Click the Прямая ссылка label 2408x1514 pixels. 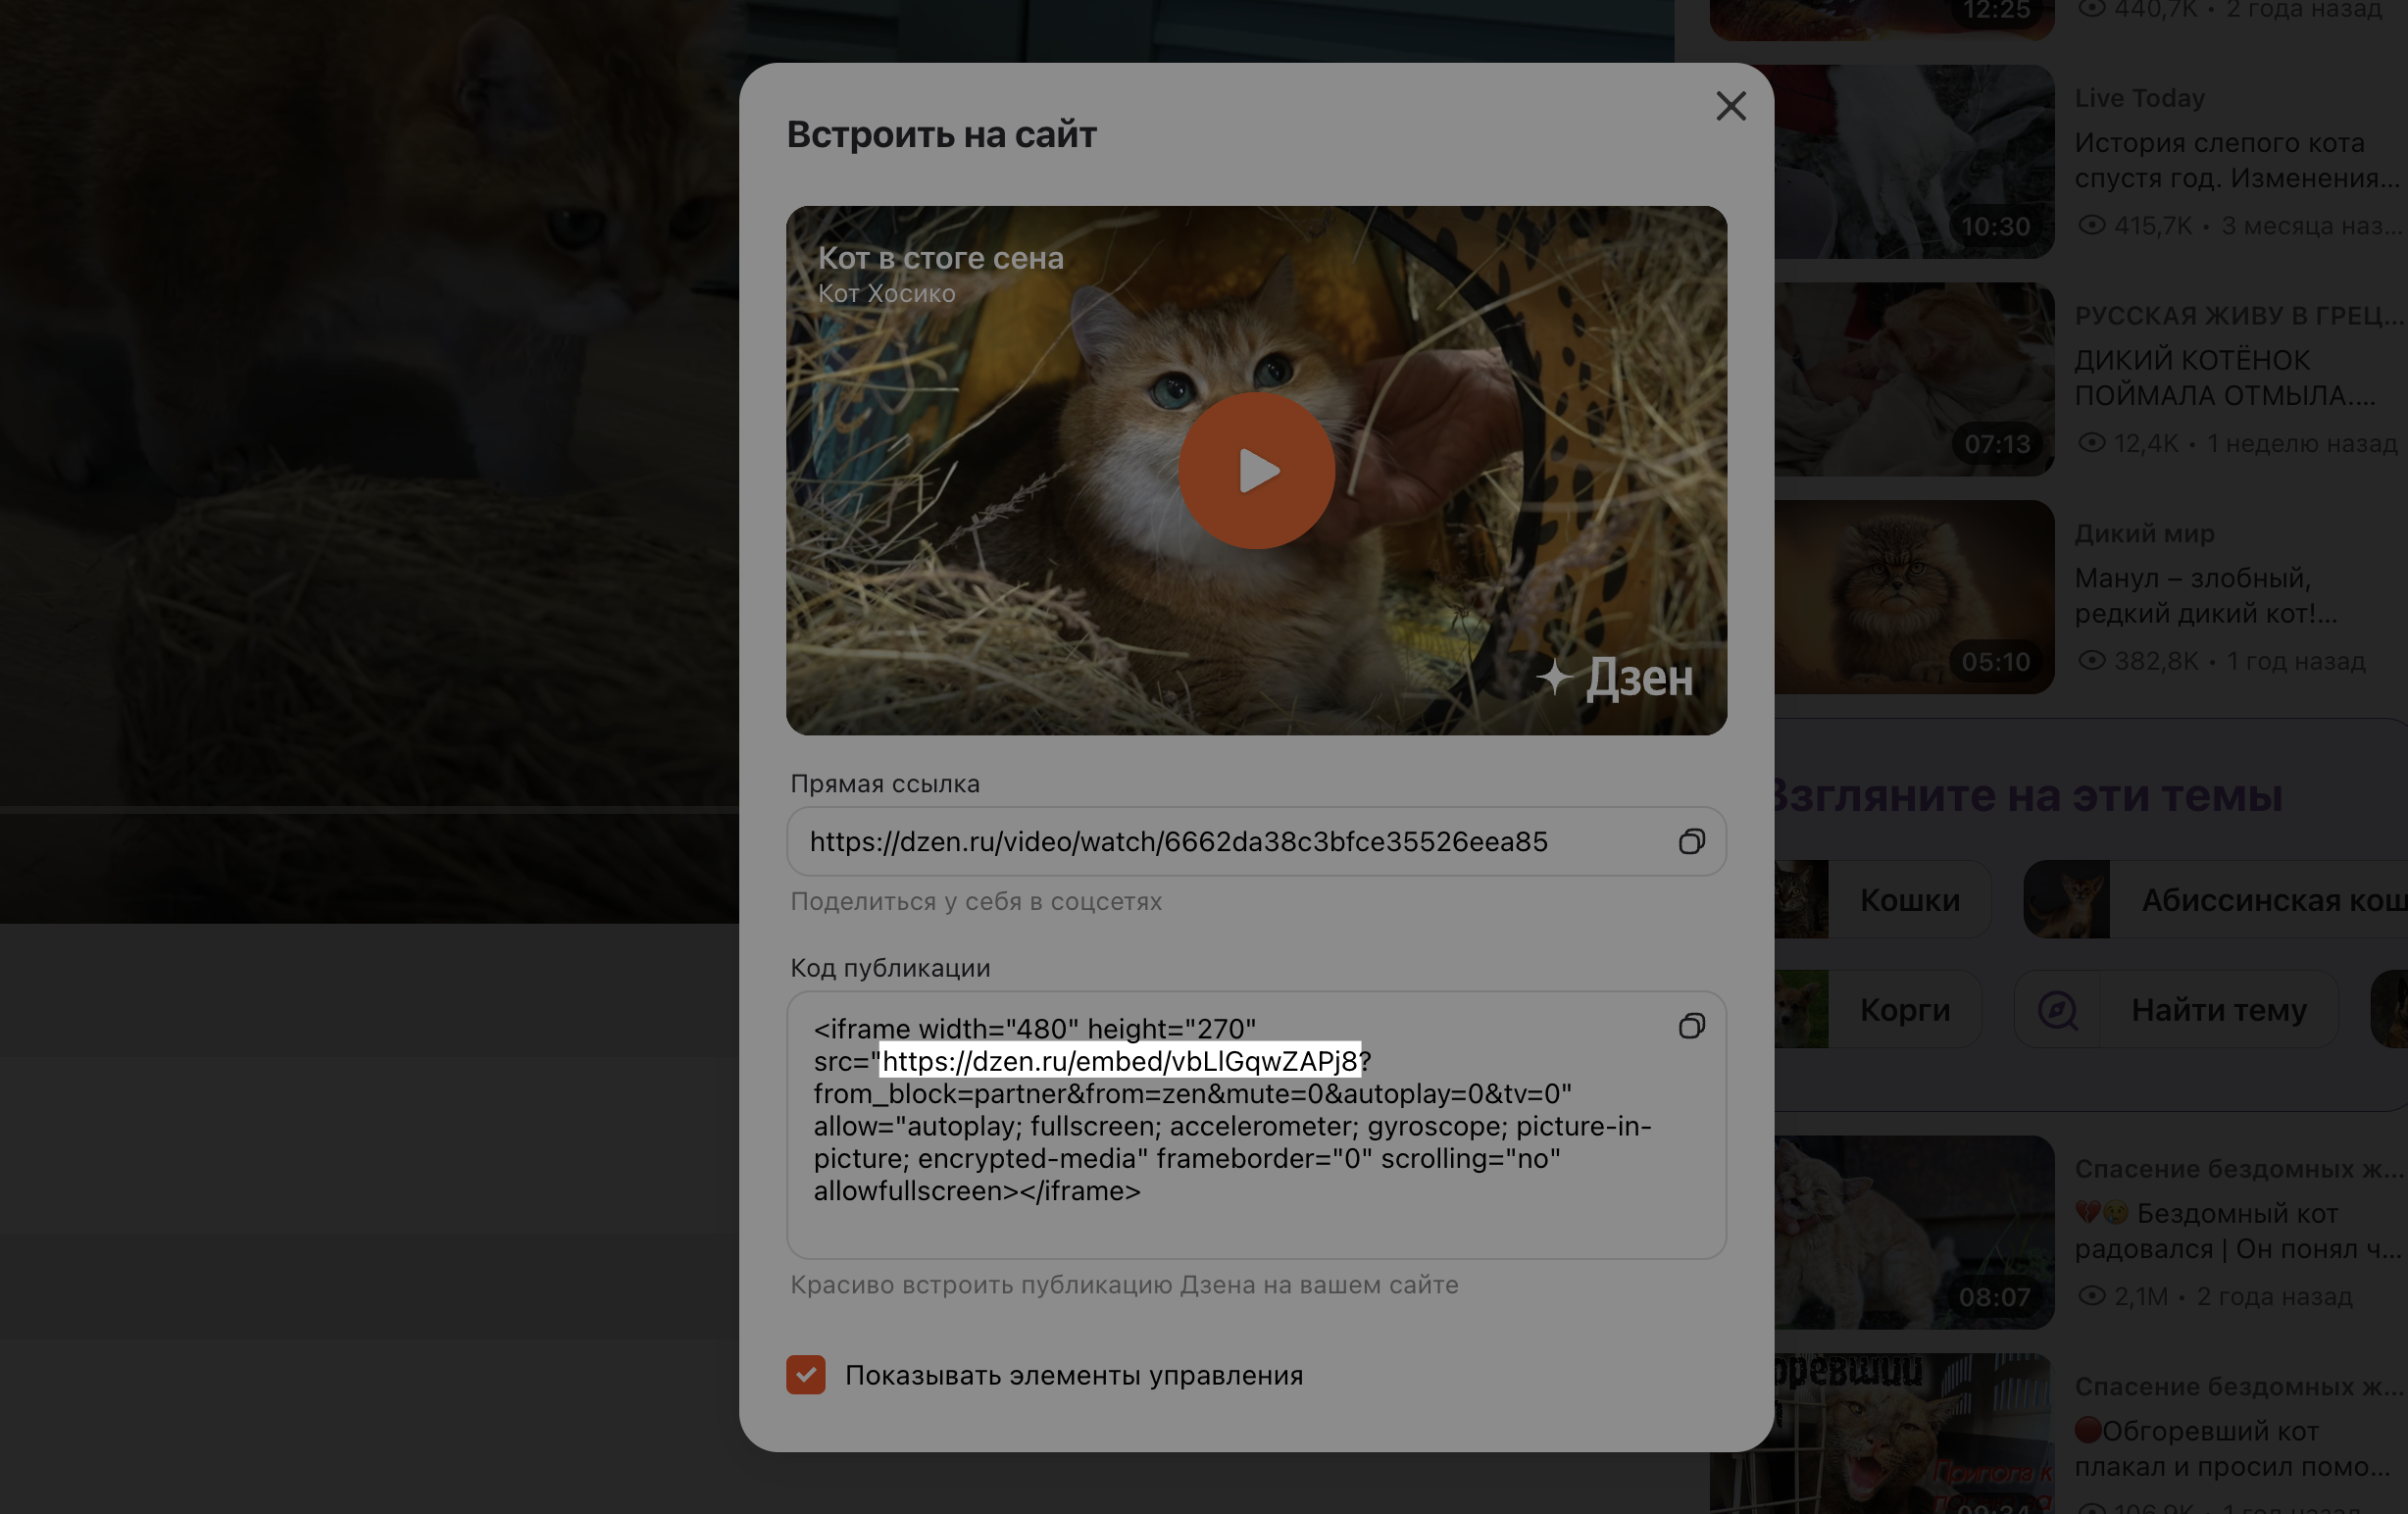point(885,784)
